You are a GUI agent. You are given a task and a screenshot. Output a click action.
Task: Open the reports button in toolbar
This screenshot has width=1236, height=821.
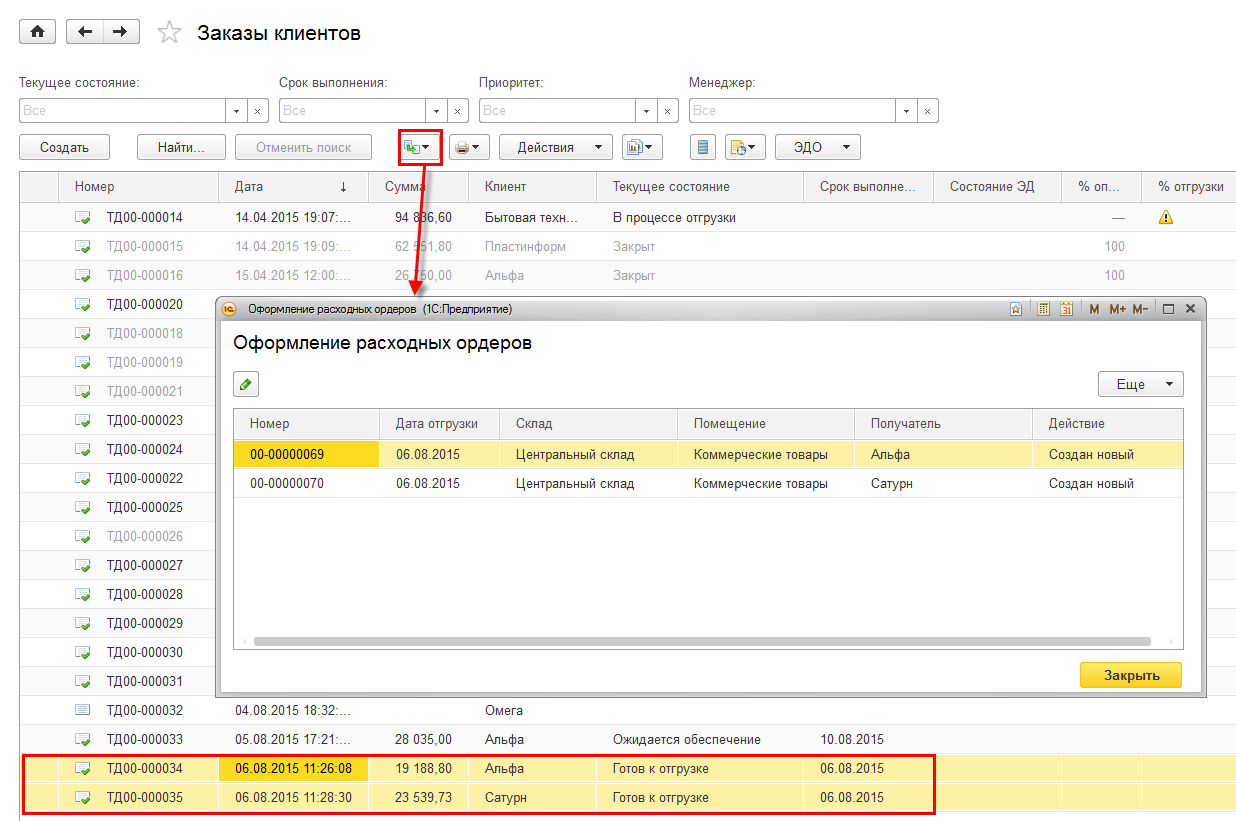point(642,147)
